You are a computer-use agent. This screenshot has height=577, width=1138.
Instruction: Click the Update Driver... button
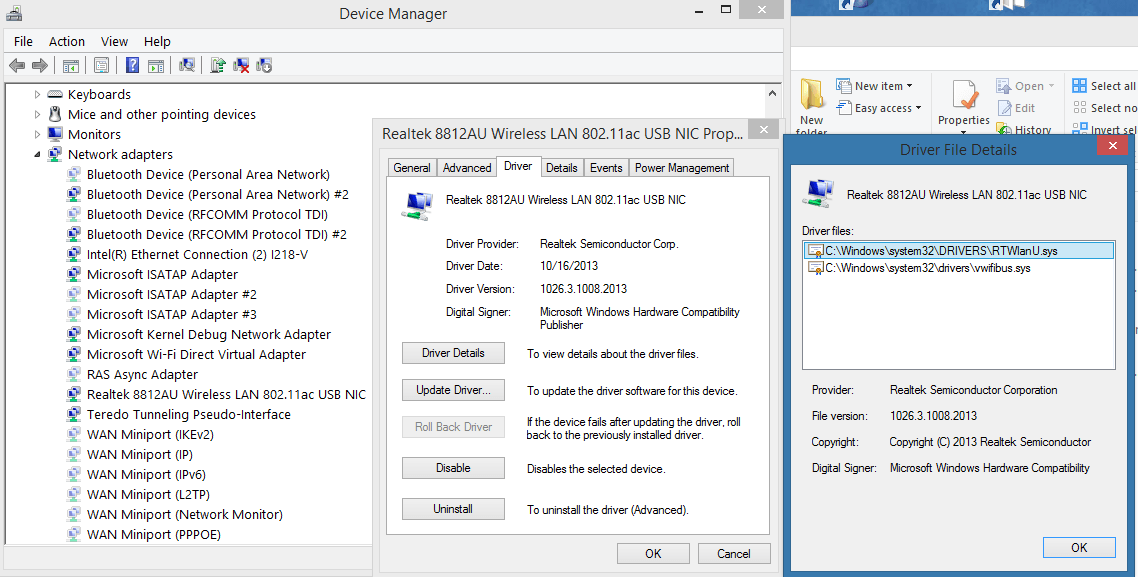454,390
